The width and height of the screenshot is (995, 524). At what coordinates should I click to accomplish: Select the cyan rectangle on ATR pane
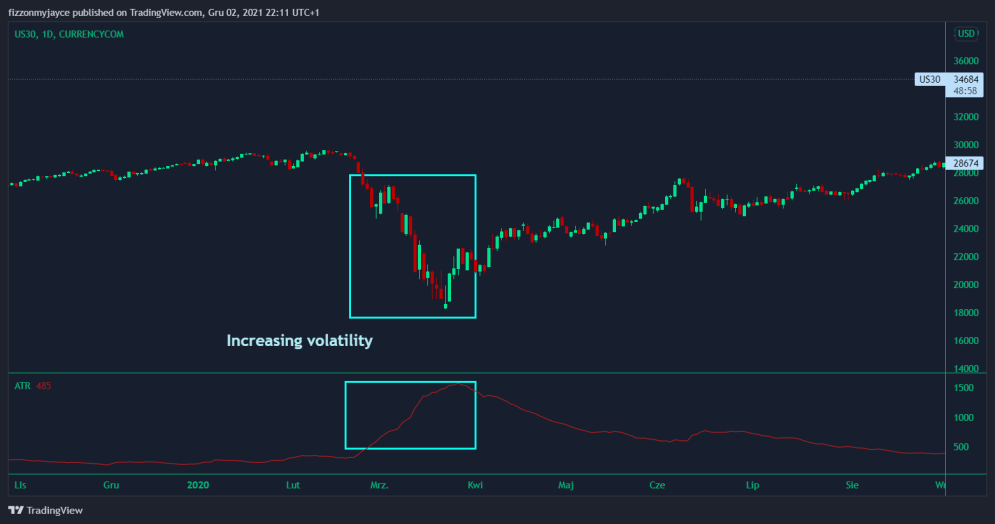pyautogui.click(x=411, y=416)
